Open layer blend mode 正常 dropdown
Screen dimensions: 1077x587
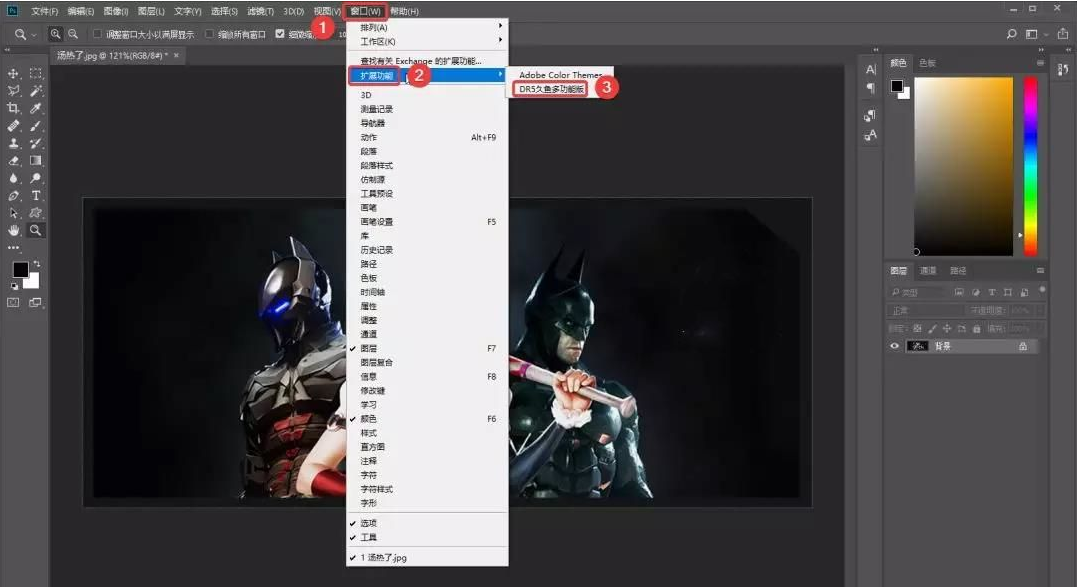coord(925,310)
